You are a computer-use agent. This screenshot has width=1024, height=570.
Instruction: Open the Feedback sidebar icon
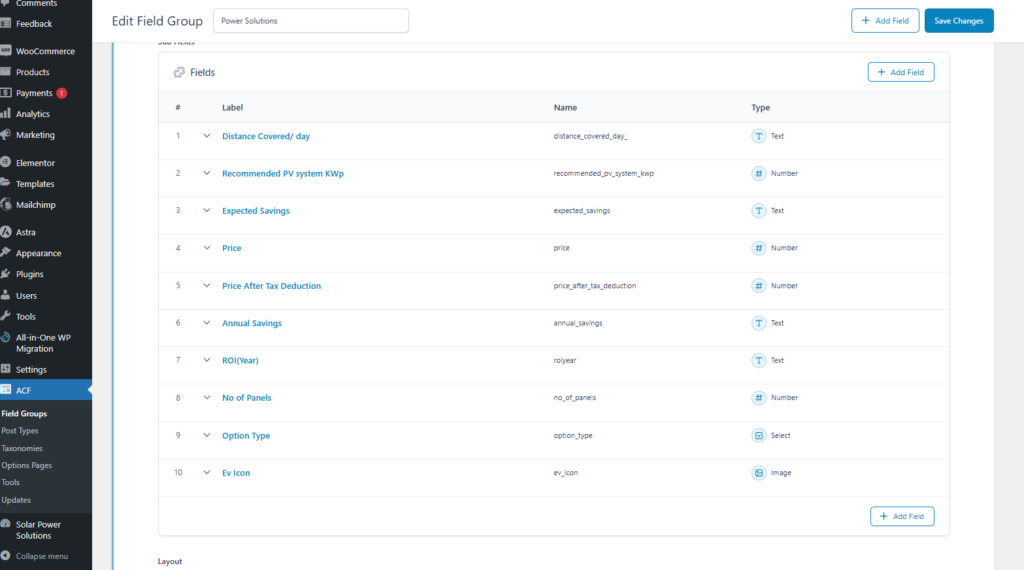(x=6, y=24)
